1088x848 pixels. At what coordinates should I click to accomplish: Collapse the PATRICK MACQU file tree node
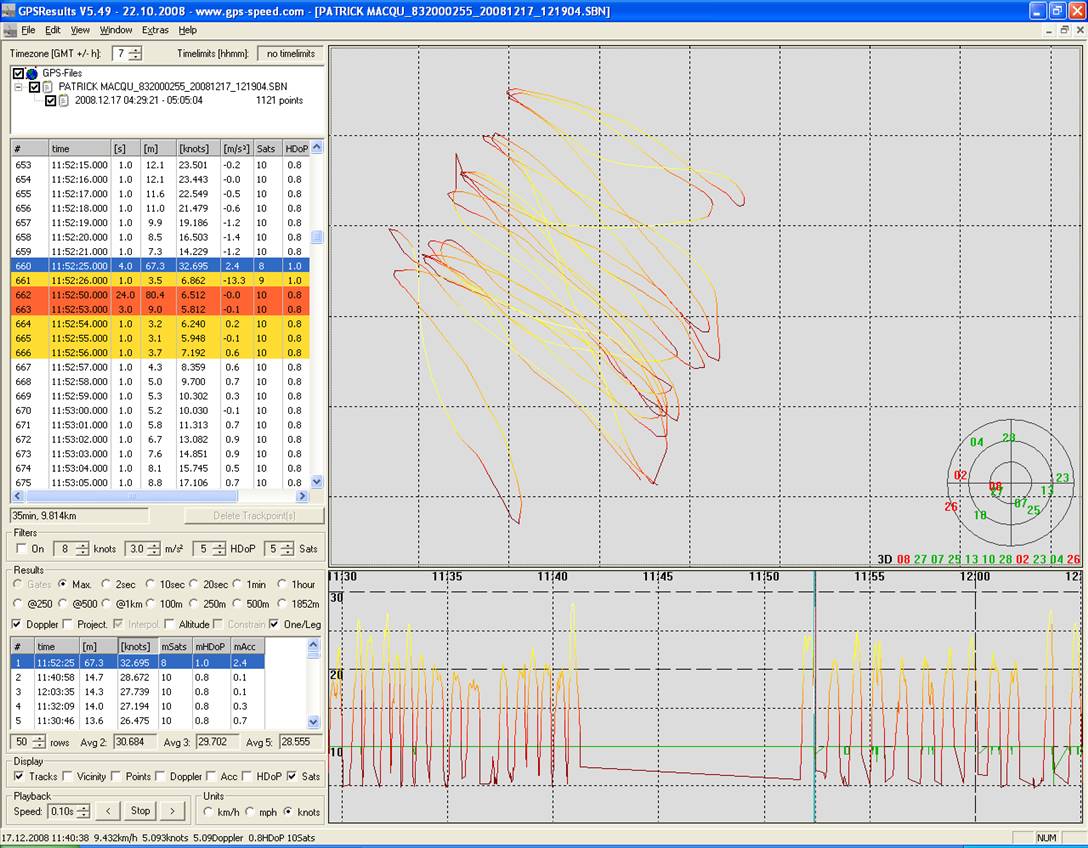coord(19,87)
